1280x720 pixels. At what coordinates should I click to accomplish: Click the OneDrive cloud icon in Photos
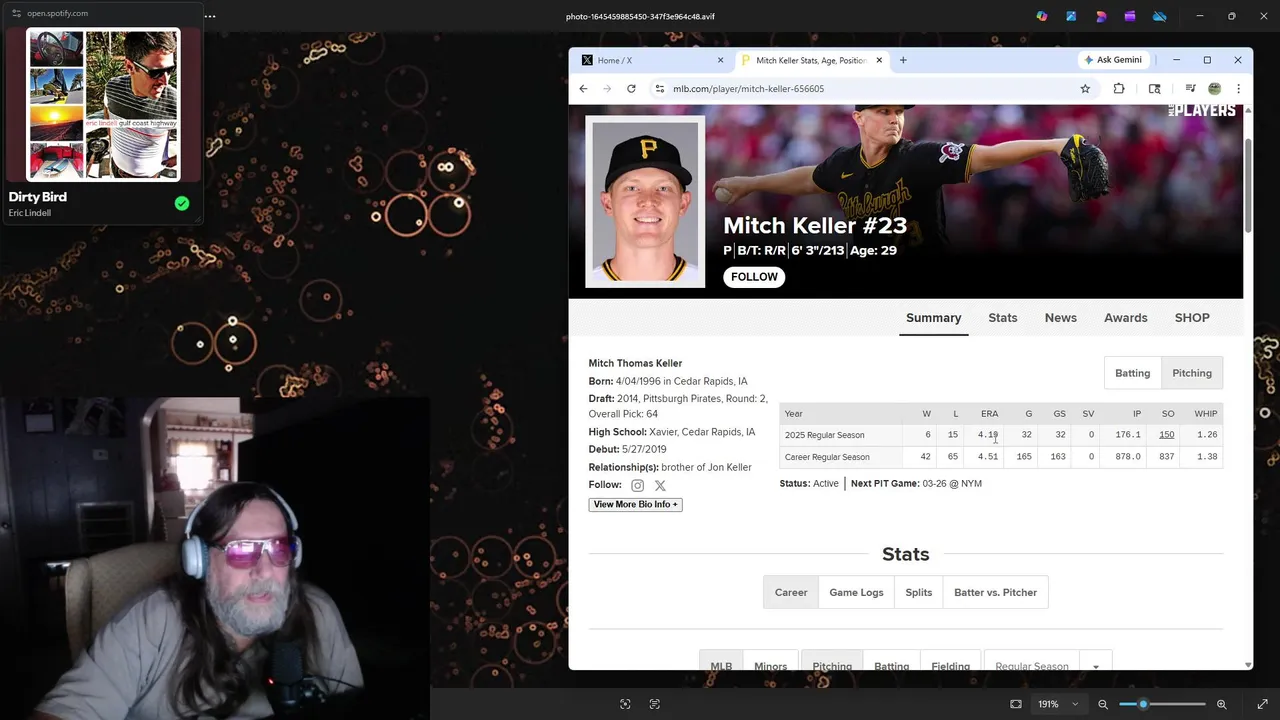1160,16
